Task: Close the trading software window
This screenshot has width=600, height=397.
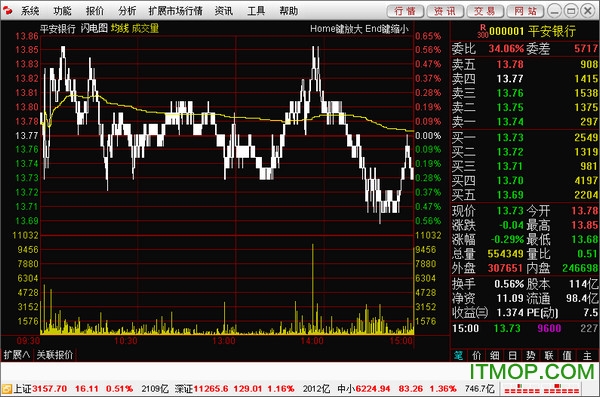Action: tap(587, 11)
